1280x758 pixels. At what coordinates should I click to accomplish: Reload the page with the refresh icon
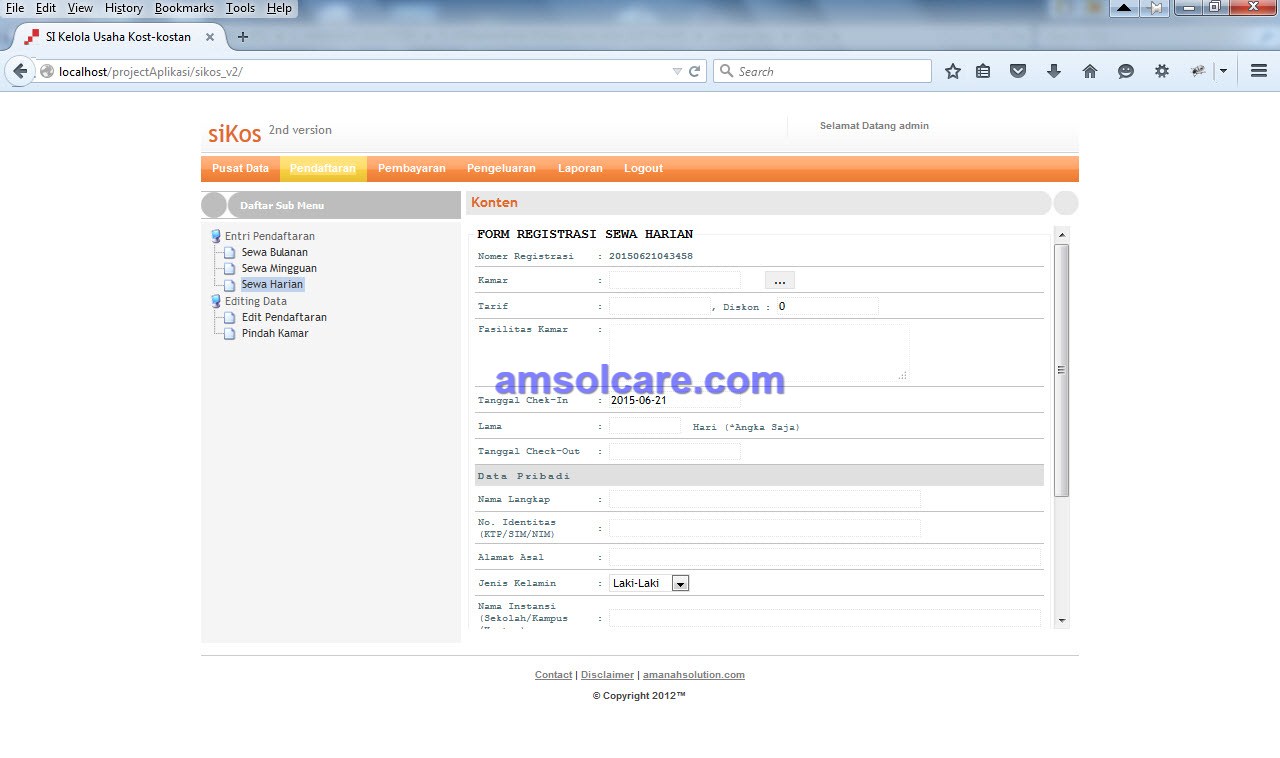coord(694,72)
